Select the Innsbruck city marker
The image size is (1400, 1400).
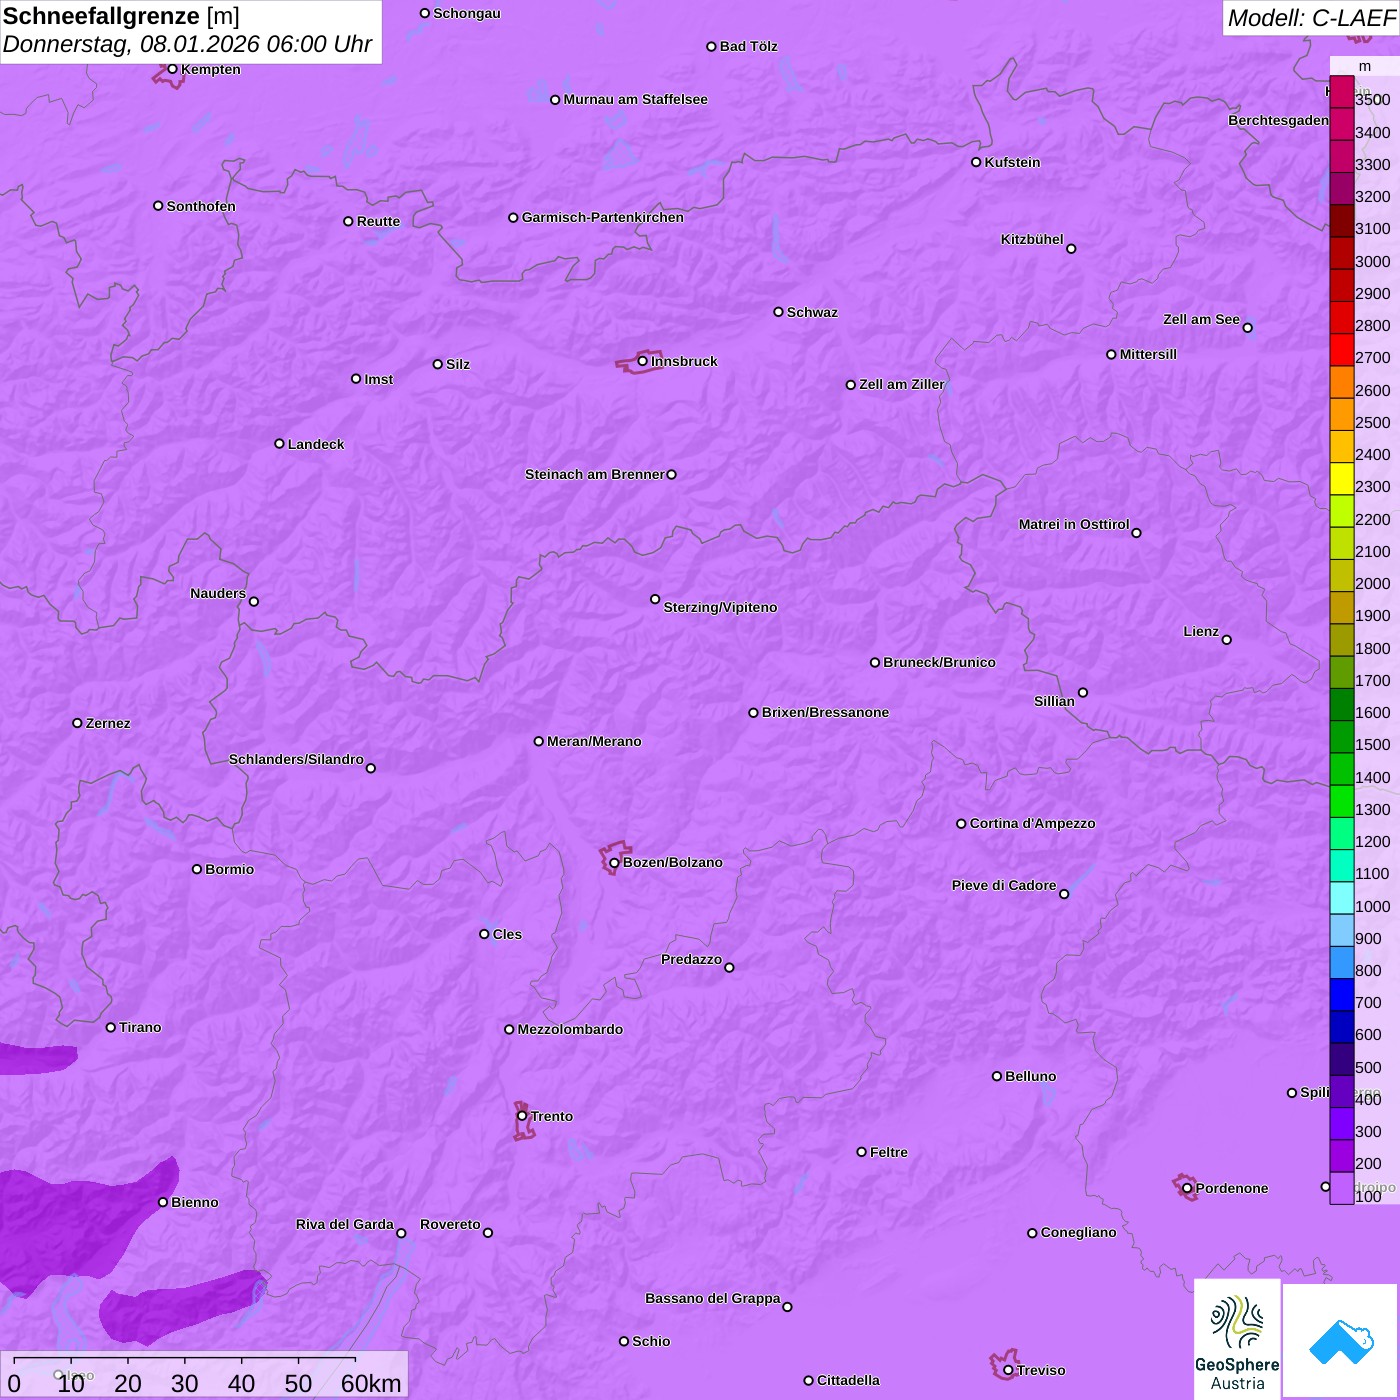click(x=643, y=361)
